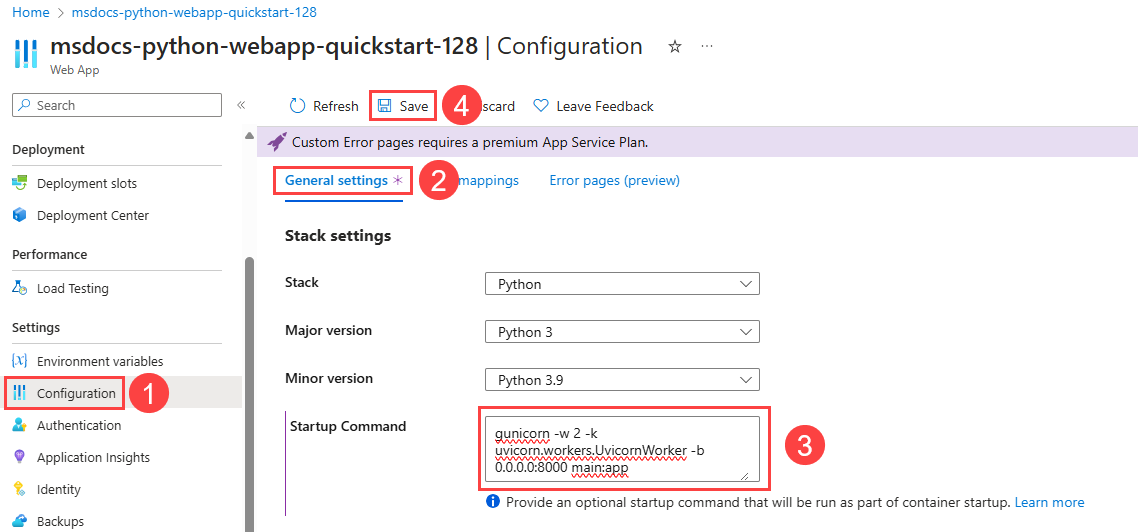This screenshot has height=532, width=1138.
Task: Open the Major version dropdown
Action: tap(621, 332)
